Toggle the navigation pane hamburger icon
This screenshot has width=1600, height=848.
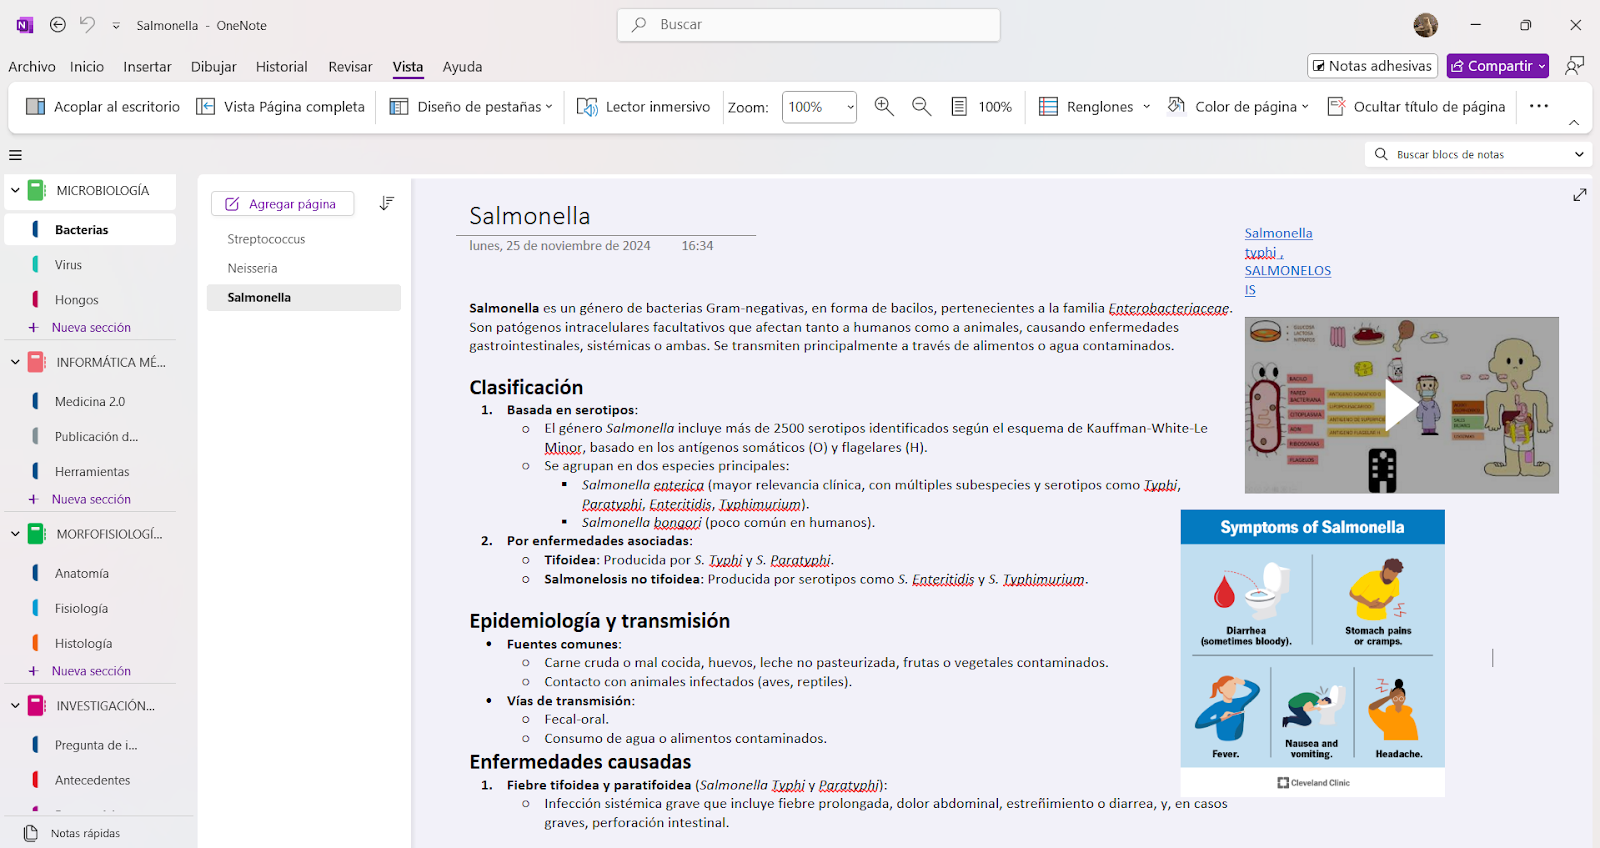tap(15, 155)
